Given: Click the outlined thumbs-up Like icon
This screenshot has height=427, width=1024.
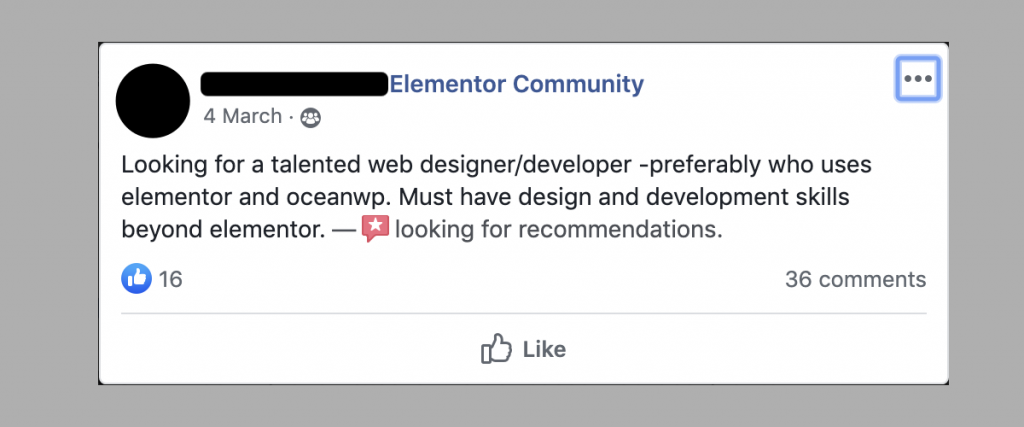Looking at the screenshot, I should click(x=496, y=349).
